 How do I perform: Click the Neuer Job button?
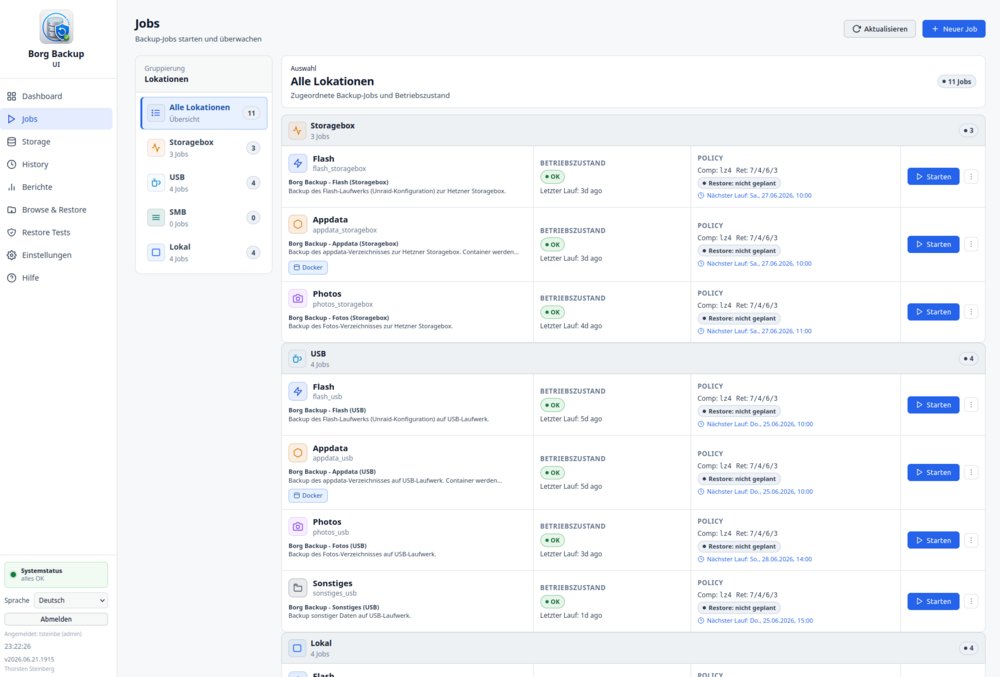953,29
